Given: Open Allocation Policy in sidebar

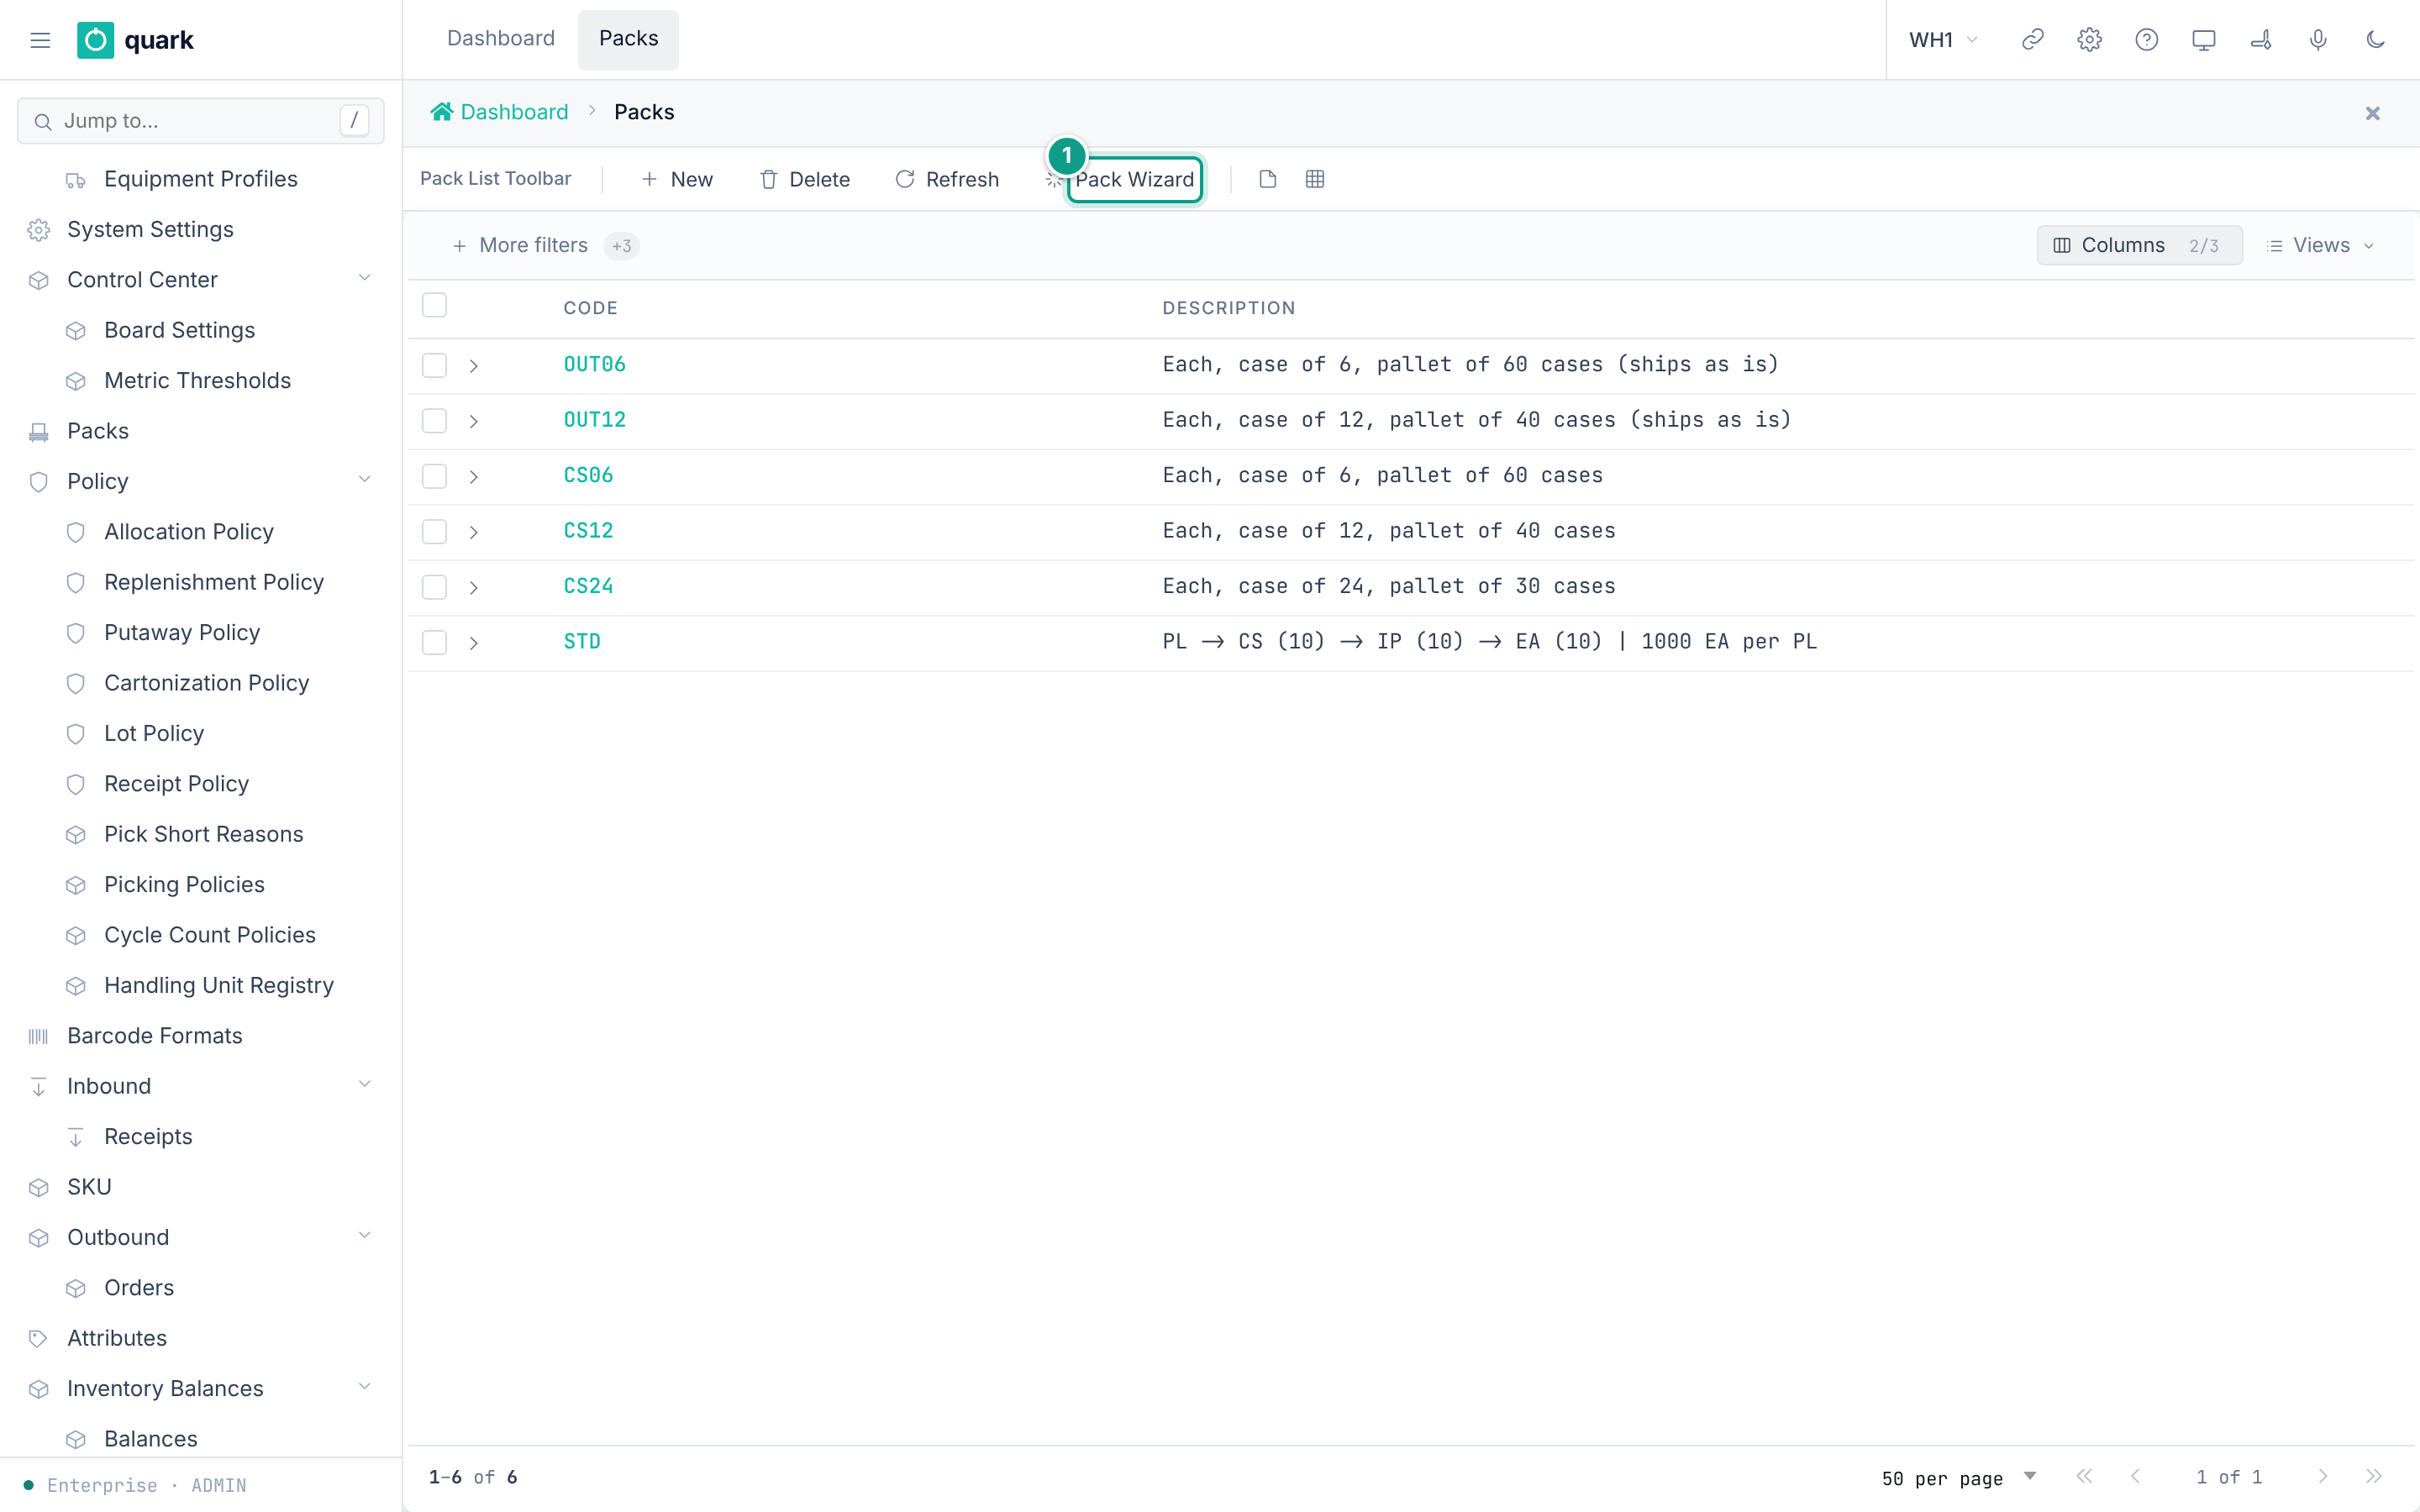Looking at the screenshot, I should [x=189, y=532].
